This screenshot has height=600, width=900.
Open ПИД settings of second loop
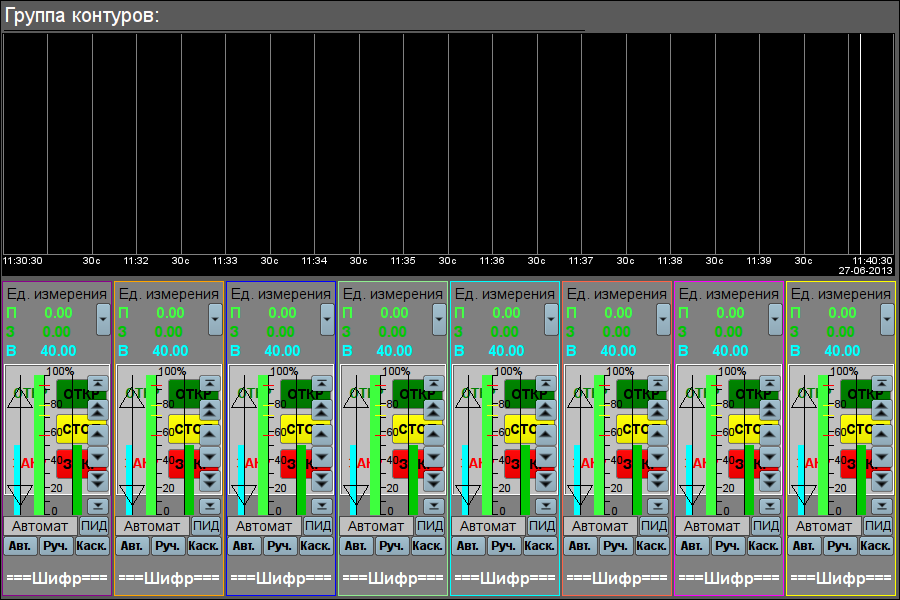pos(207,526)
